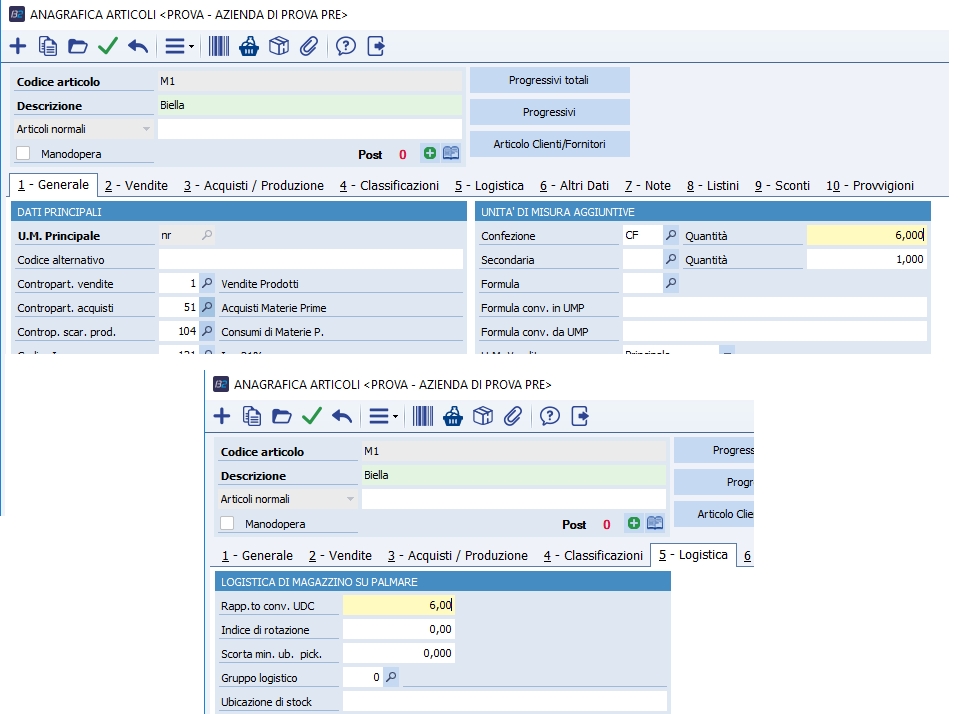The width and height of the screenshot is (969, 714).
Task: Open the hamburger menu dropdown in Generale window toolbar
Action: click(x=179, y=46)
